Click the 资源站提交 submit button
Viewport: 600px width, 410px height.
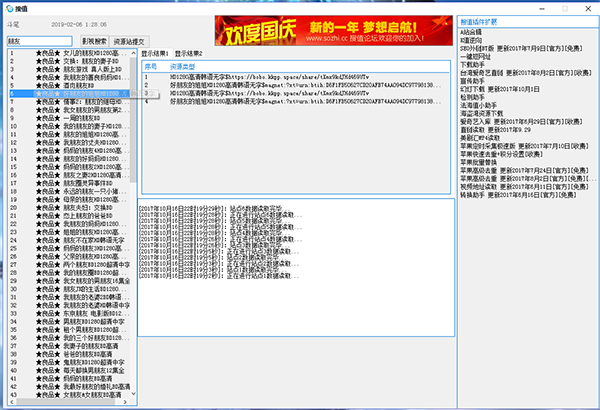click(x=129, y=41)
